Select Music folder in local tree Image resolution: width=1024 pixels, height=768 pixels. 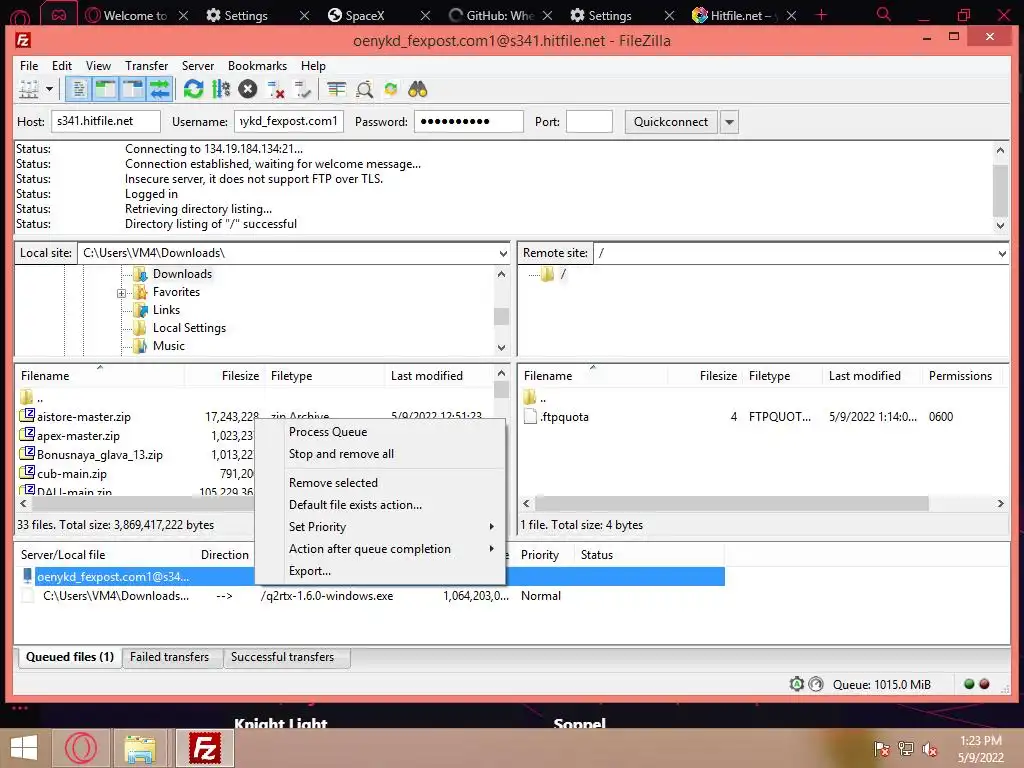(168, 345)
